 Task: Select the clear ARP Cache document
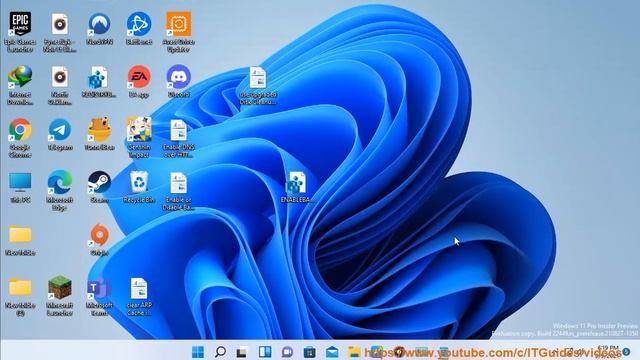pyautogui.click(x=139, y=297)
